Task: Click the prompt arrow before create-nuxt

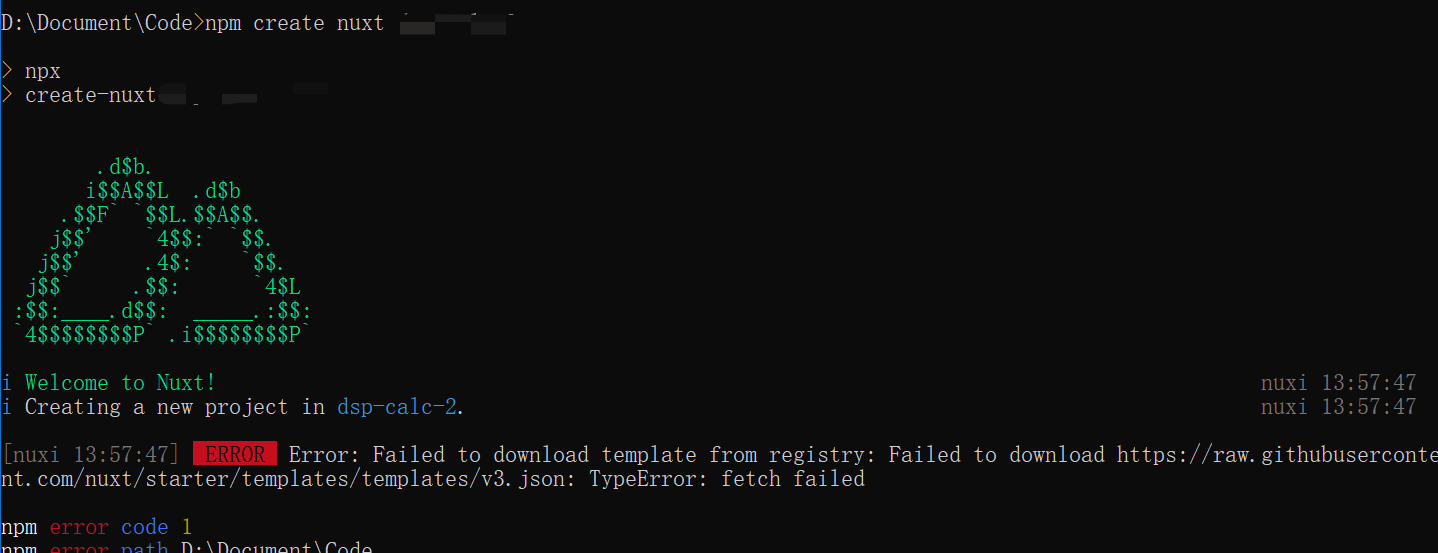Action: click(7, 95)
